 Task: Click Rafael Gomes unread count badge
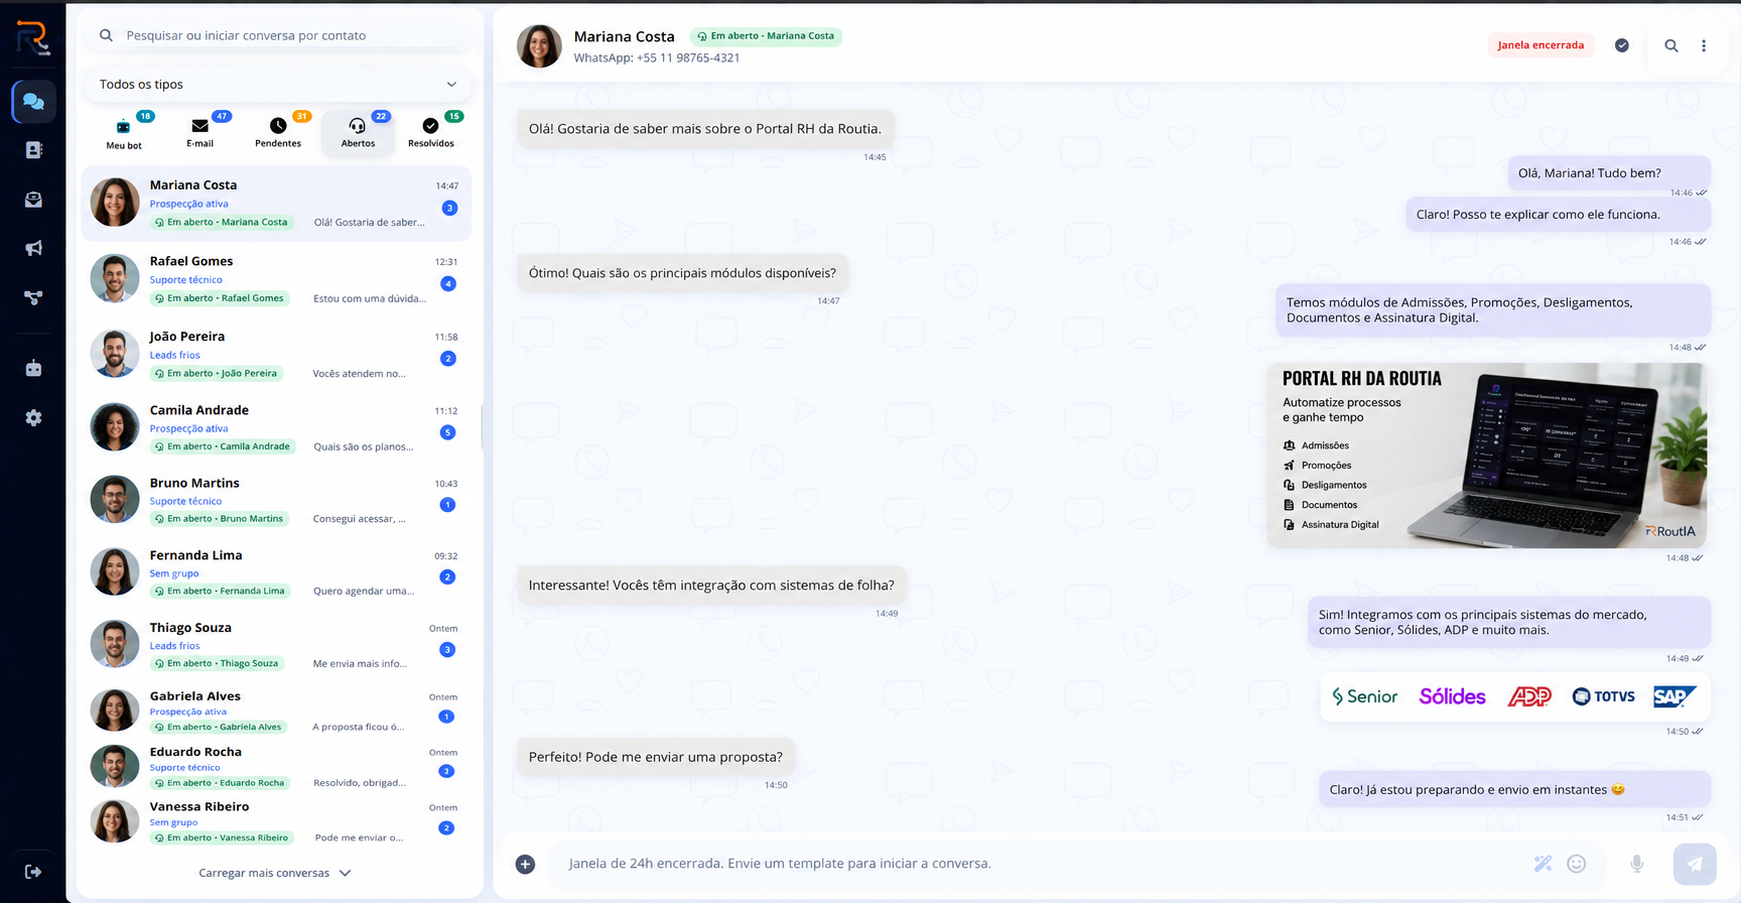[448, 284]
